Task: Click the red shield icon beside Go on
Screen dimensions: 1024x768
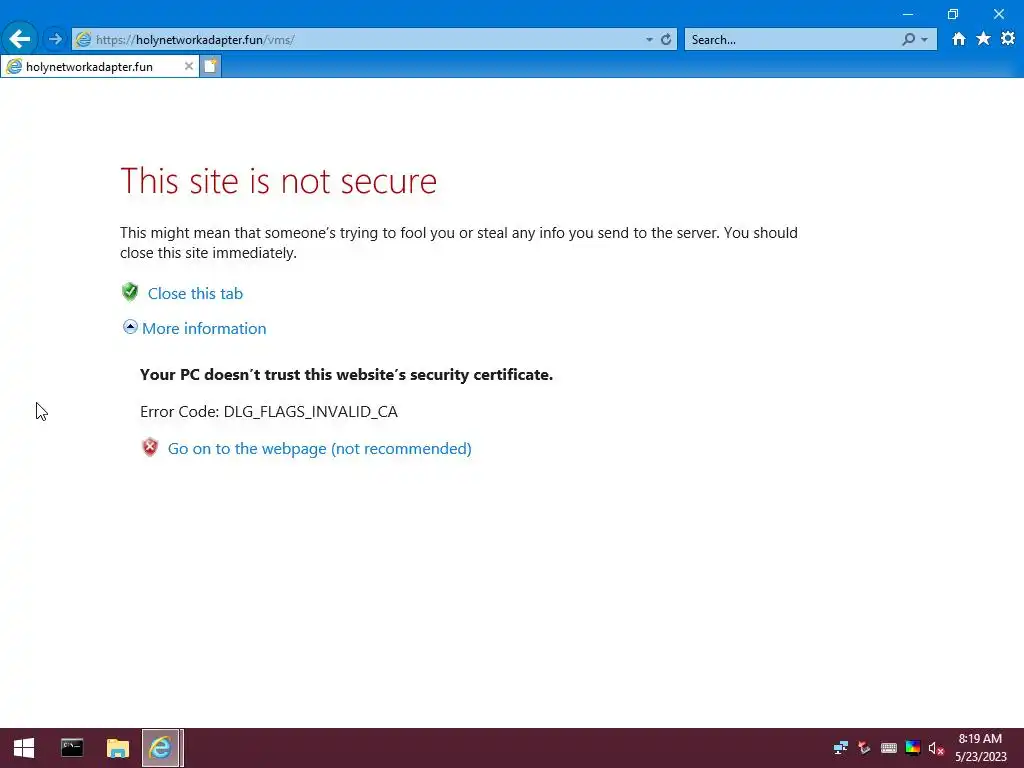Action: [x=150, y=447]
